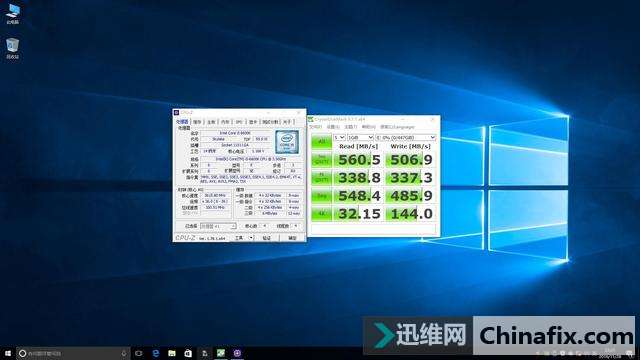The height and width of the screenshot is (360, 640).
Task: Launch Microsoft Edge from the taskbar
Action: (x=156, y=353)
